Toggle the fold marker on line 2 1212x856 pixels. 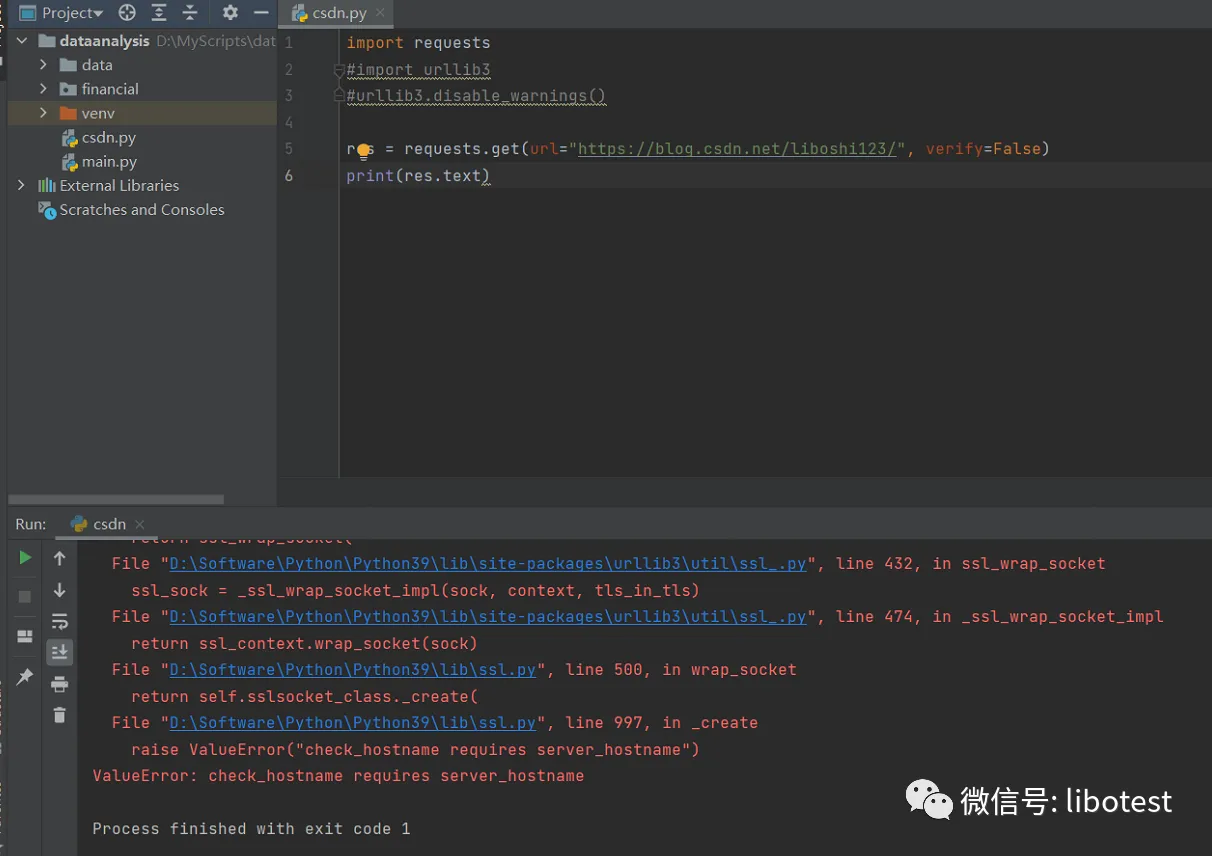[x=339, y=70]
